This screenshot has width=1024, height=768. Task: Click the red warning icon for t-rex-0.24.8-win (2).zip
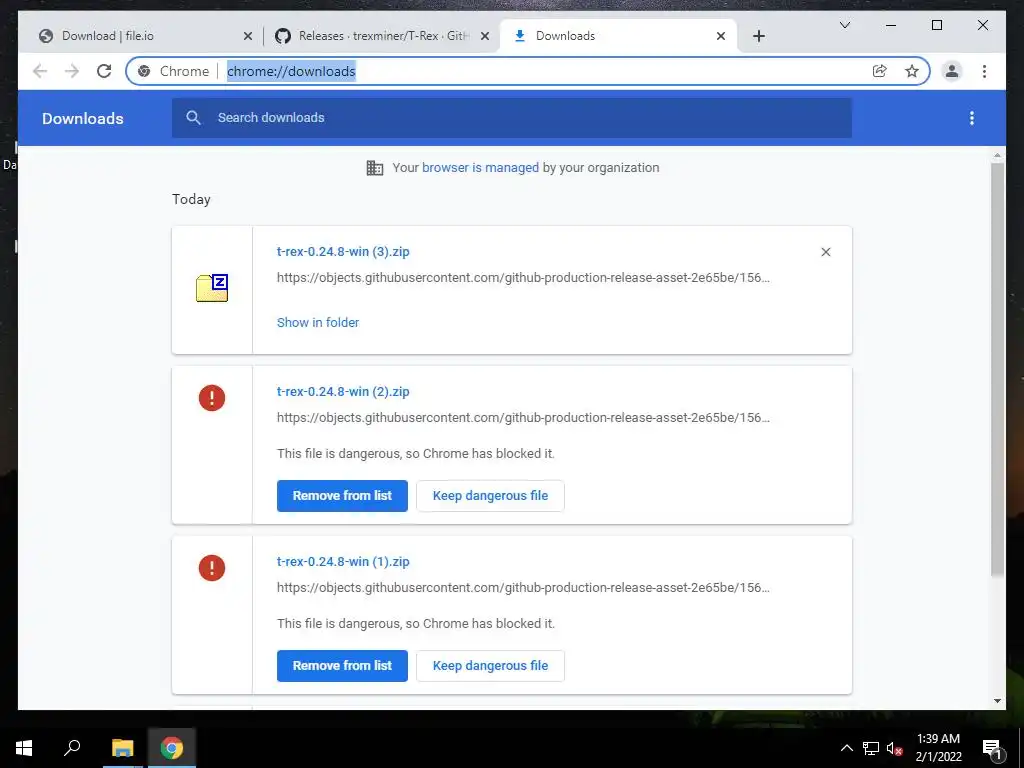click(x=212, y=398)
